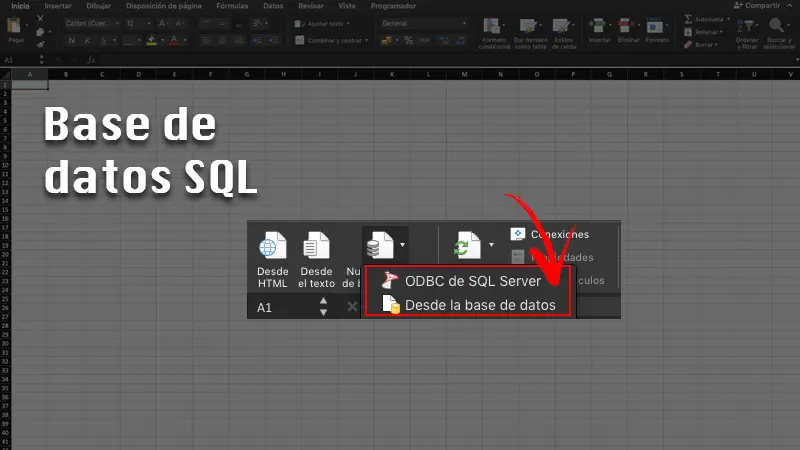Apply red font color A
800x450 pixels.
pos(174,40)
